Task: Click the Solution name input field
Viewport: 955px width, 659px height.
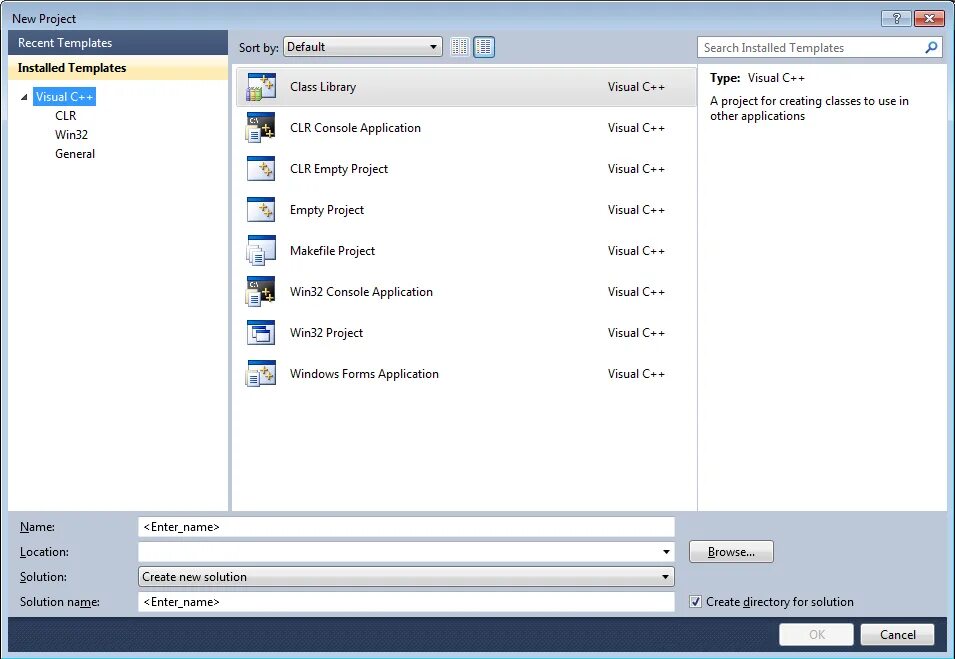Action: click(x=406, y=602)
